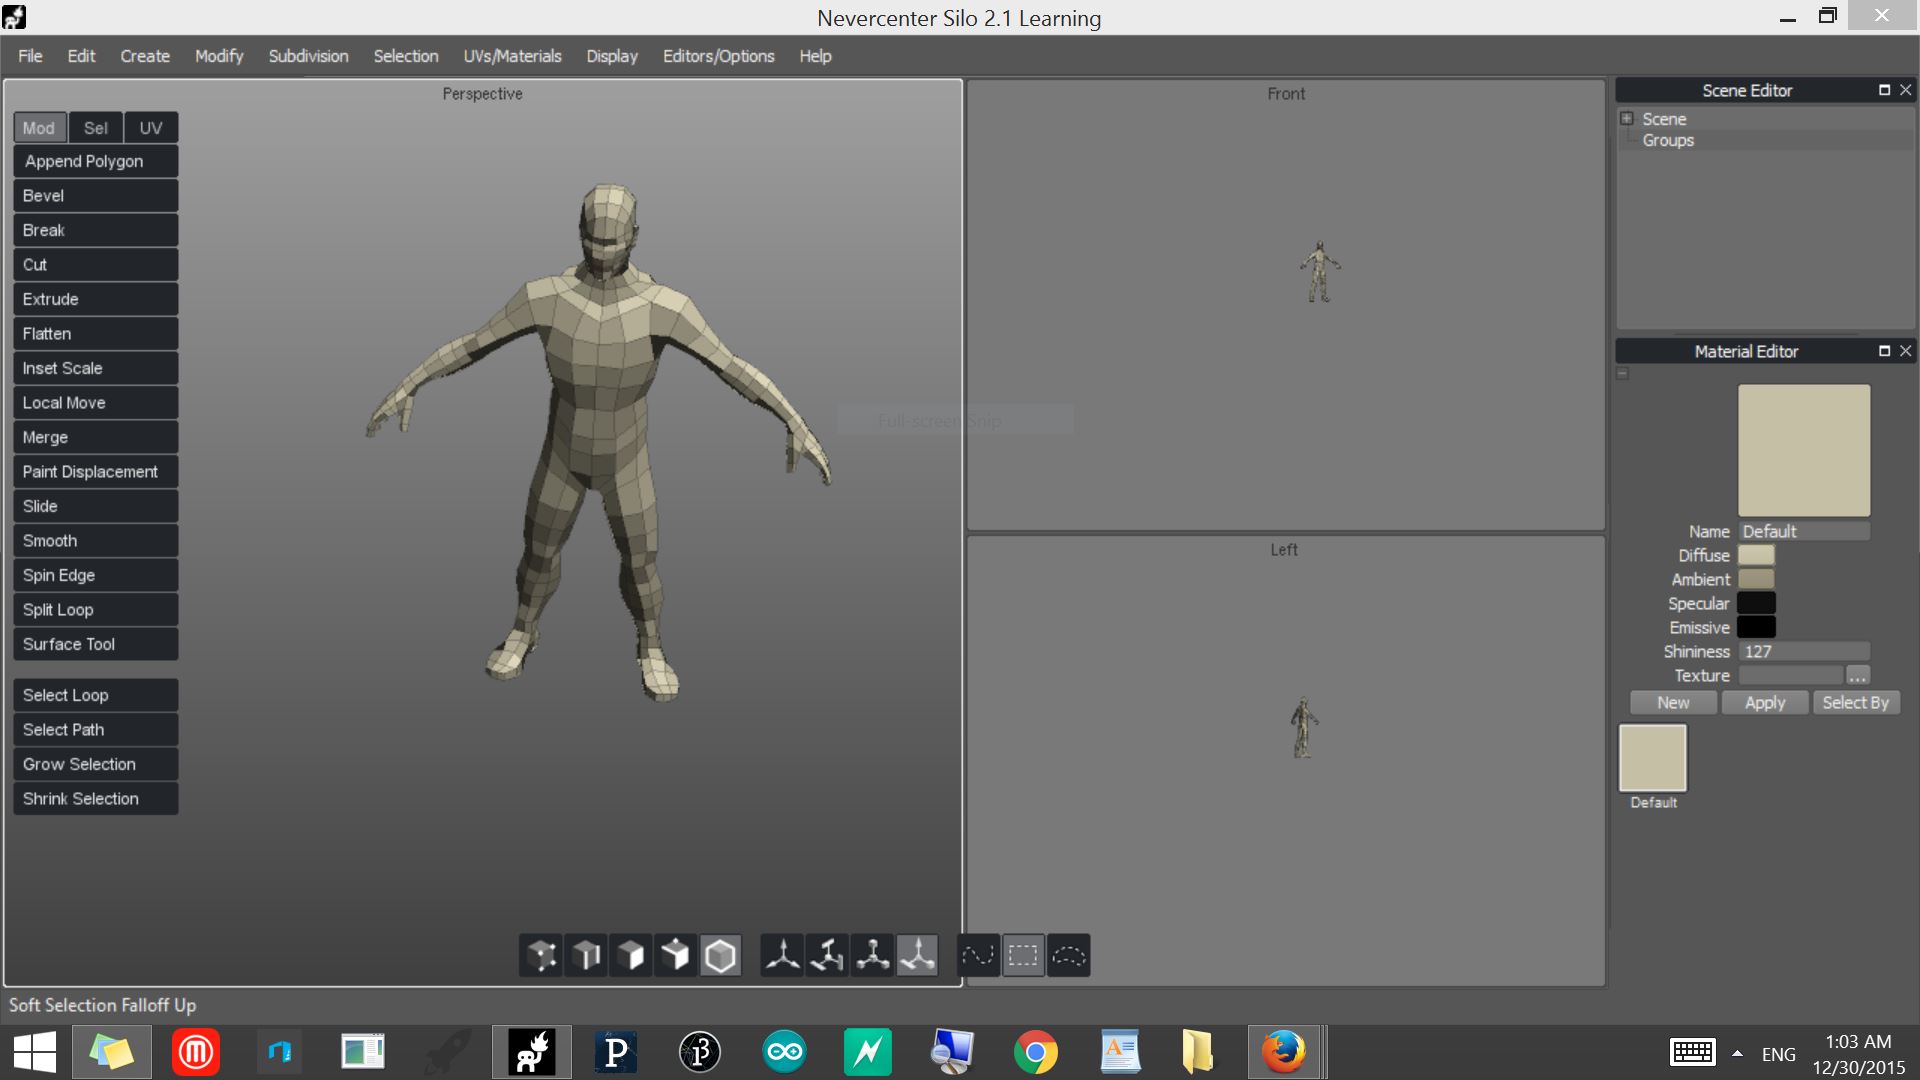Activate the rotate manipulator icon
Image resolution: width=1920 pixels, height=1080 pixels.
coord(827,956)
